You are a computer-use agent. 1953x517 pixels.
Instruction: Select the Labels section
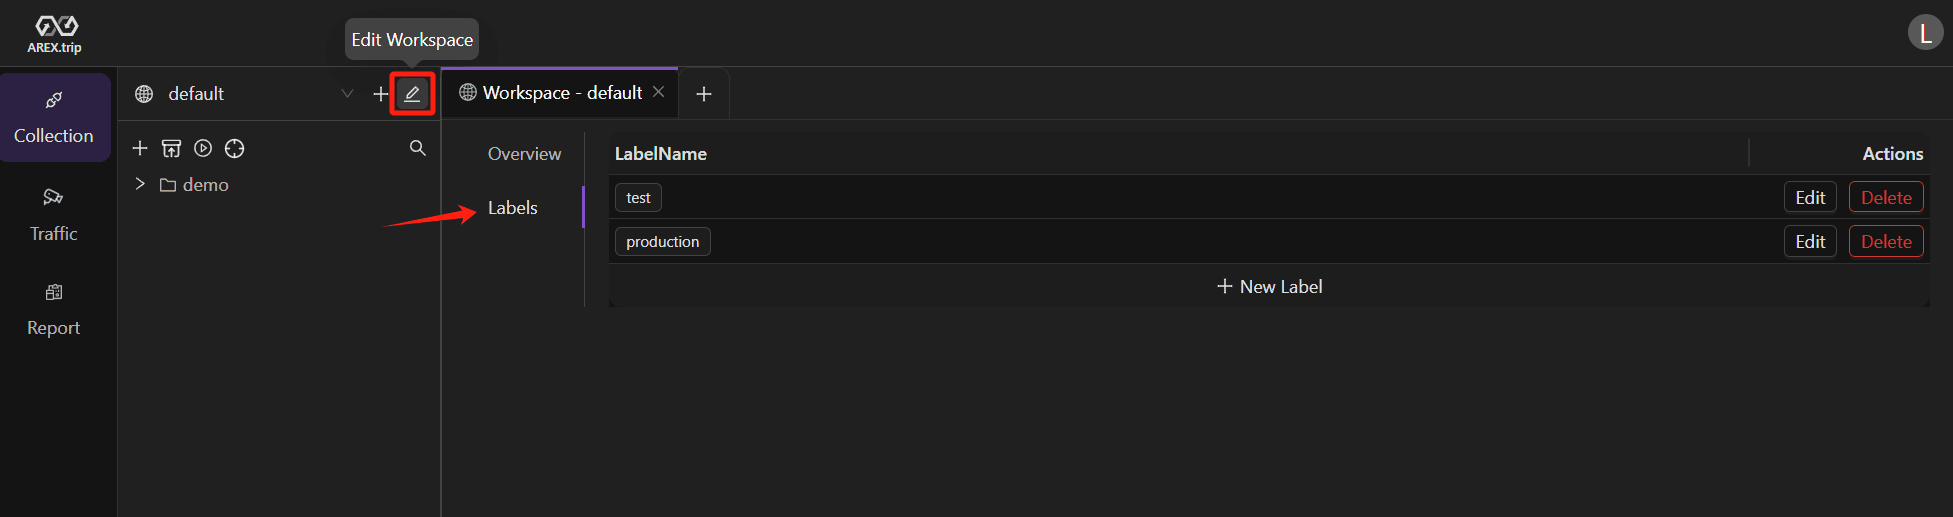tap(513, 208)
